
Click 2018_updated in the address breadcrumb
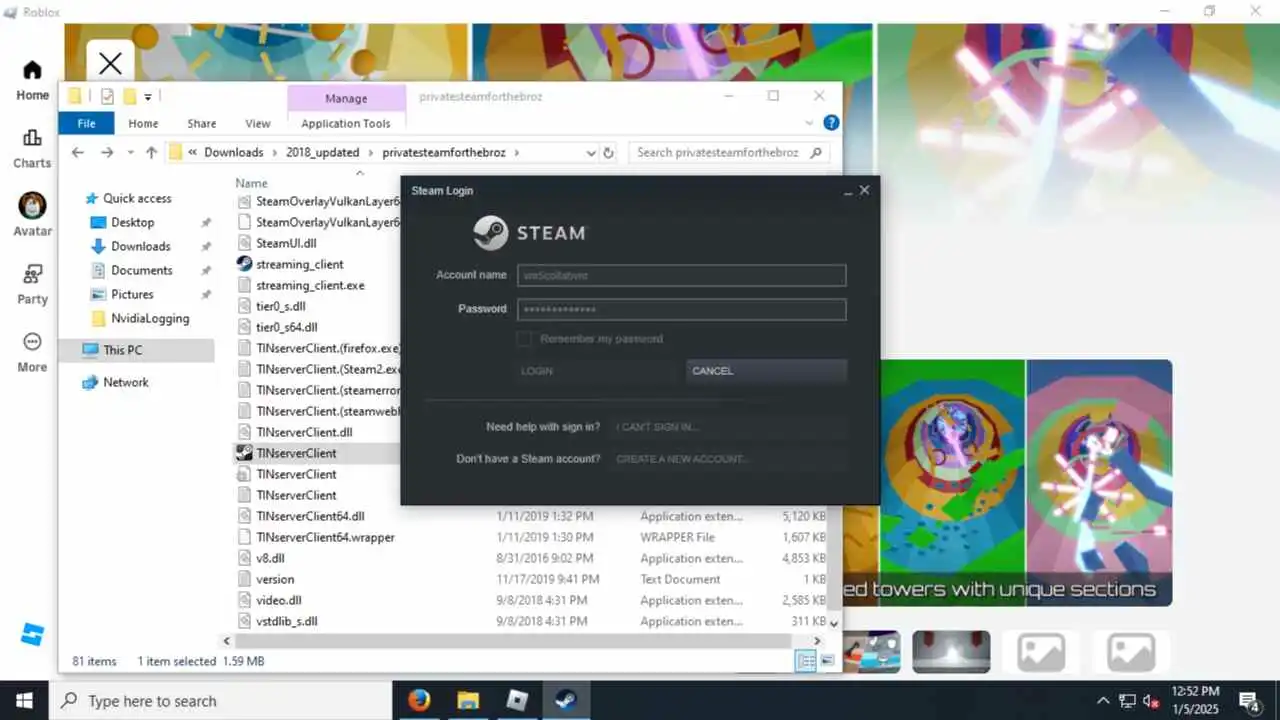point(322,153)
